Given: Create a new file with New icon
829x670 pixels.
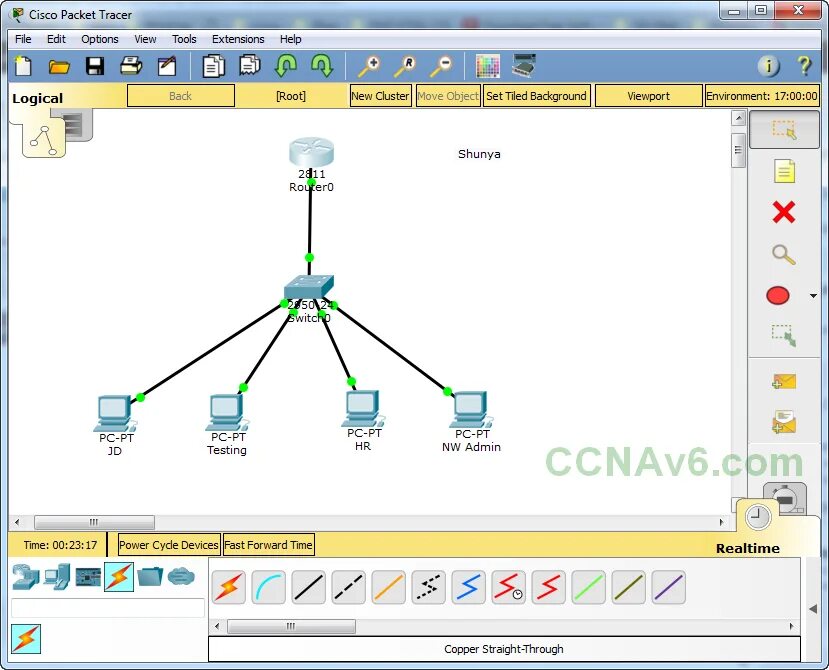Looking at the screenshot, I should (x=23, y=66).
